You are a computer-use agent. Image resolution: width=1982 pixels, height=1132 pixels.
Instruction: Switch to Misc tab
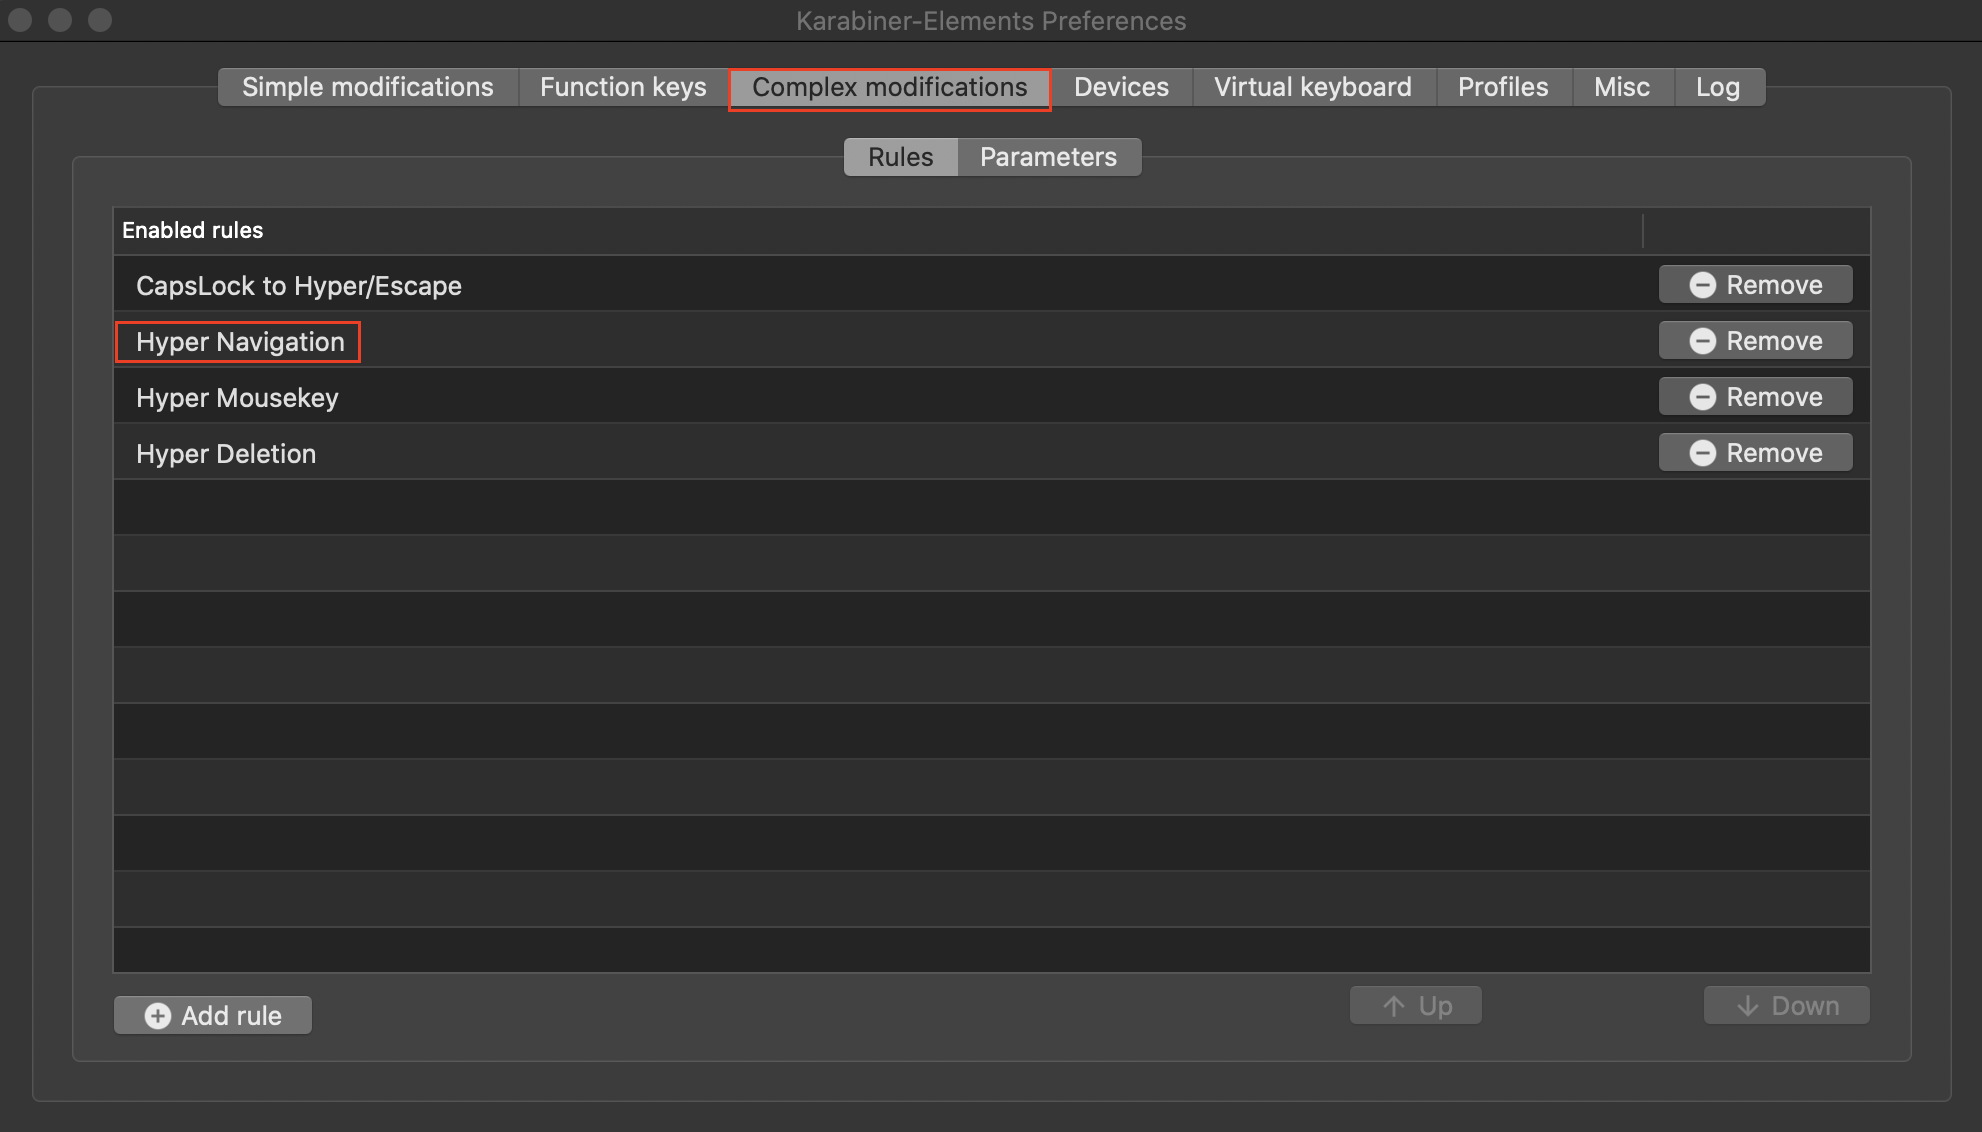[x=1621, y=87]
